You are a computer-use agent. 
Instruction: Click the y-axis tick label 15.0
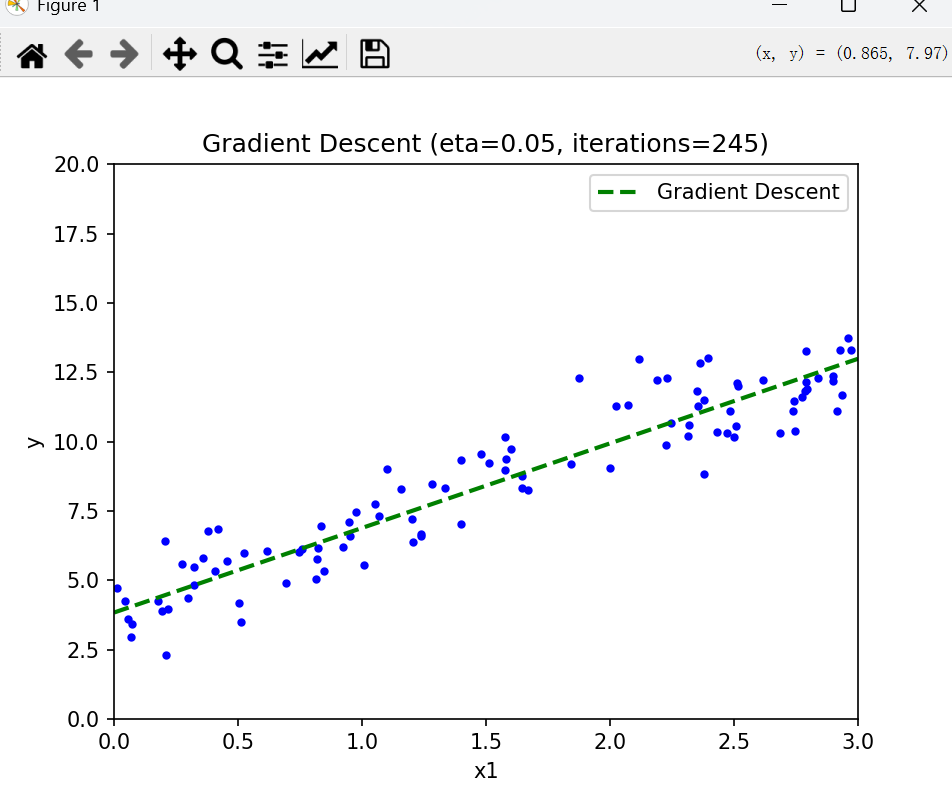[76, 303]
